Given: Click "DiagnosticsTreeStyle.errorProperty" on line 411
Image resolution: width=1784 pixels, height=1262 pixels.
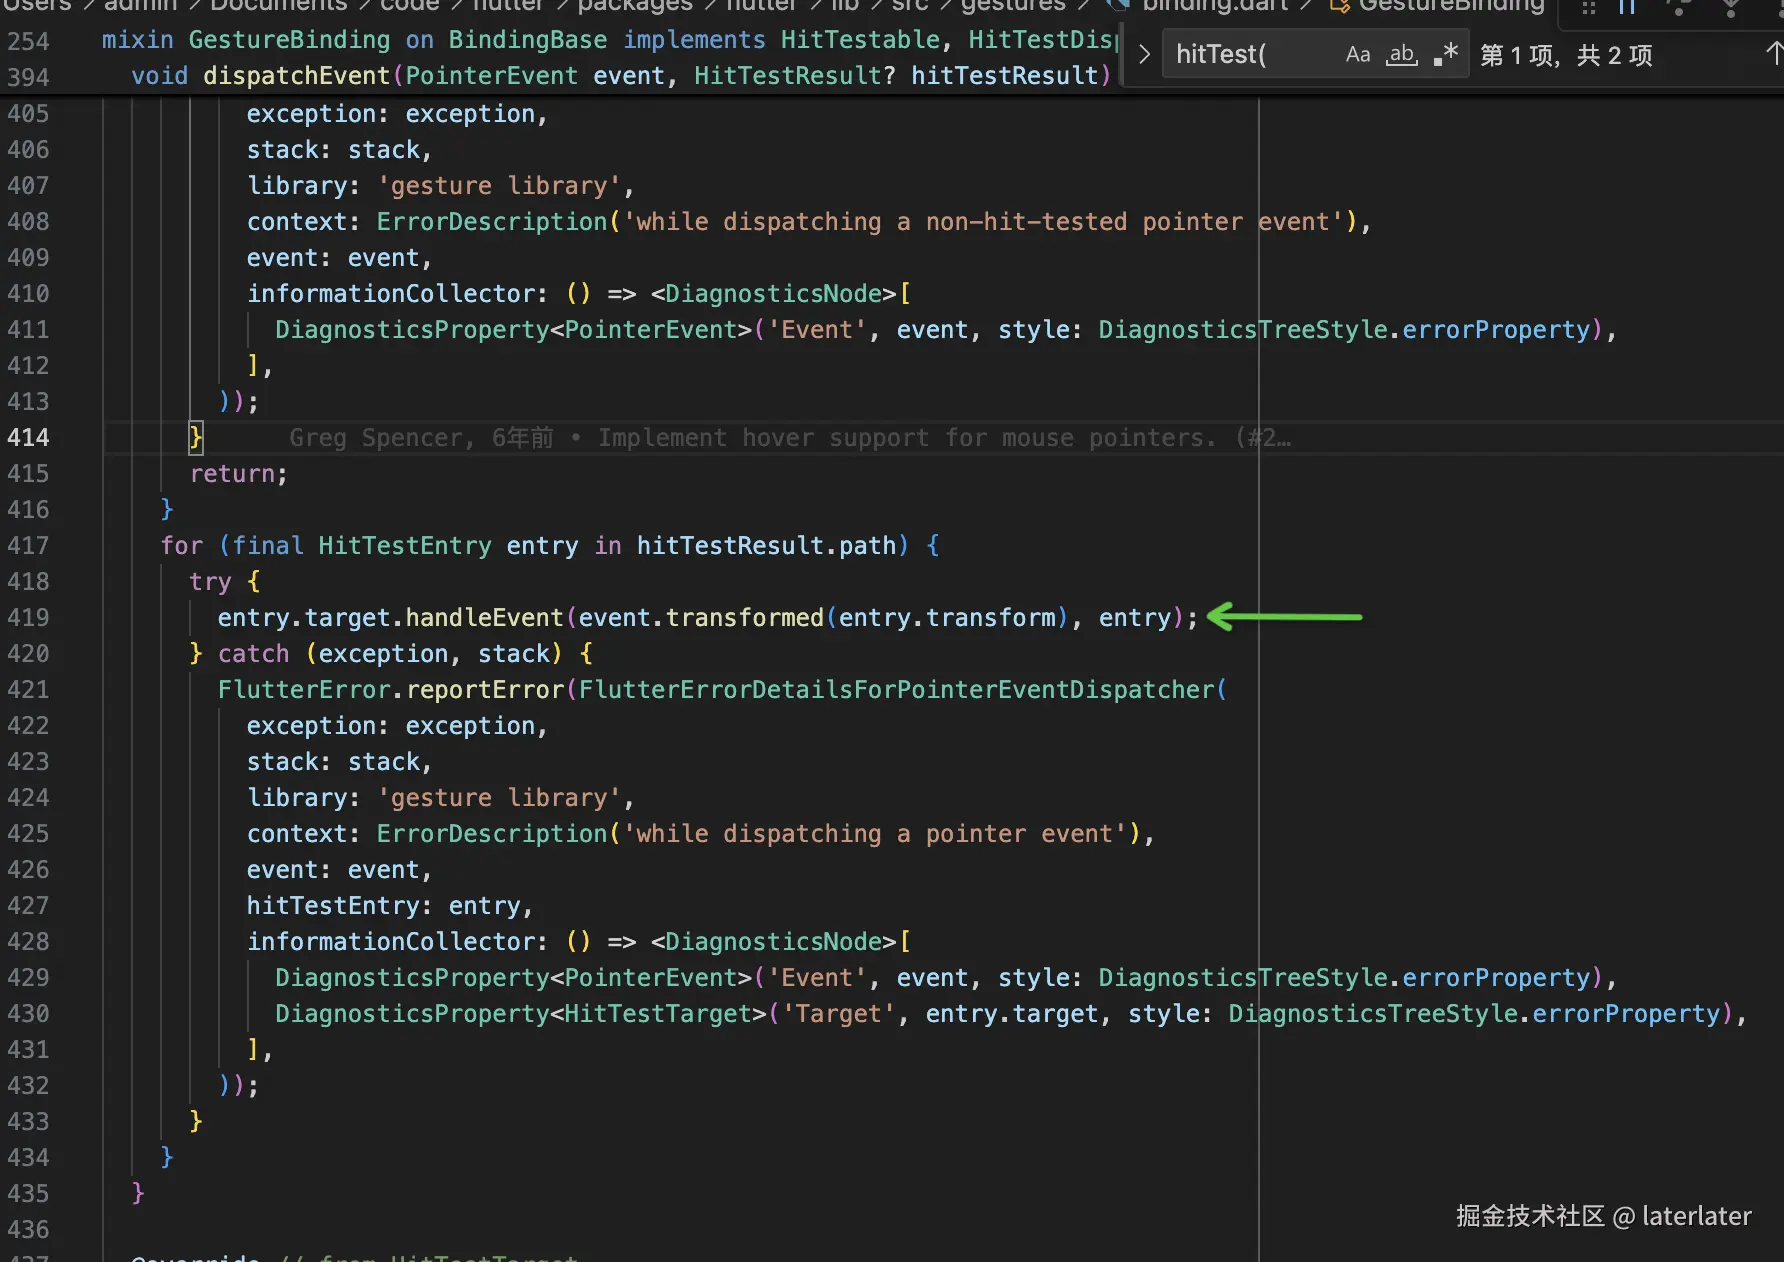Looking at the screenshot, I should (x=1344, y=330).
